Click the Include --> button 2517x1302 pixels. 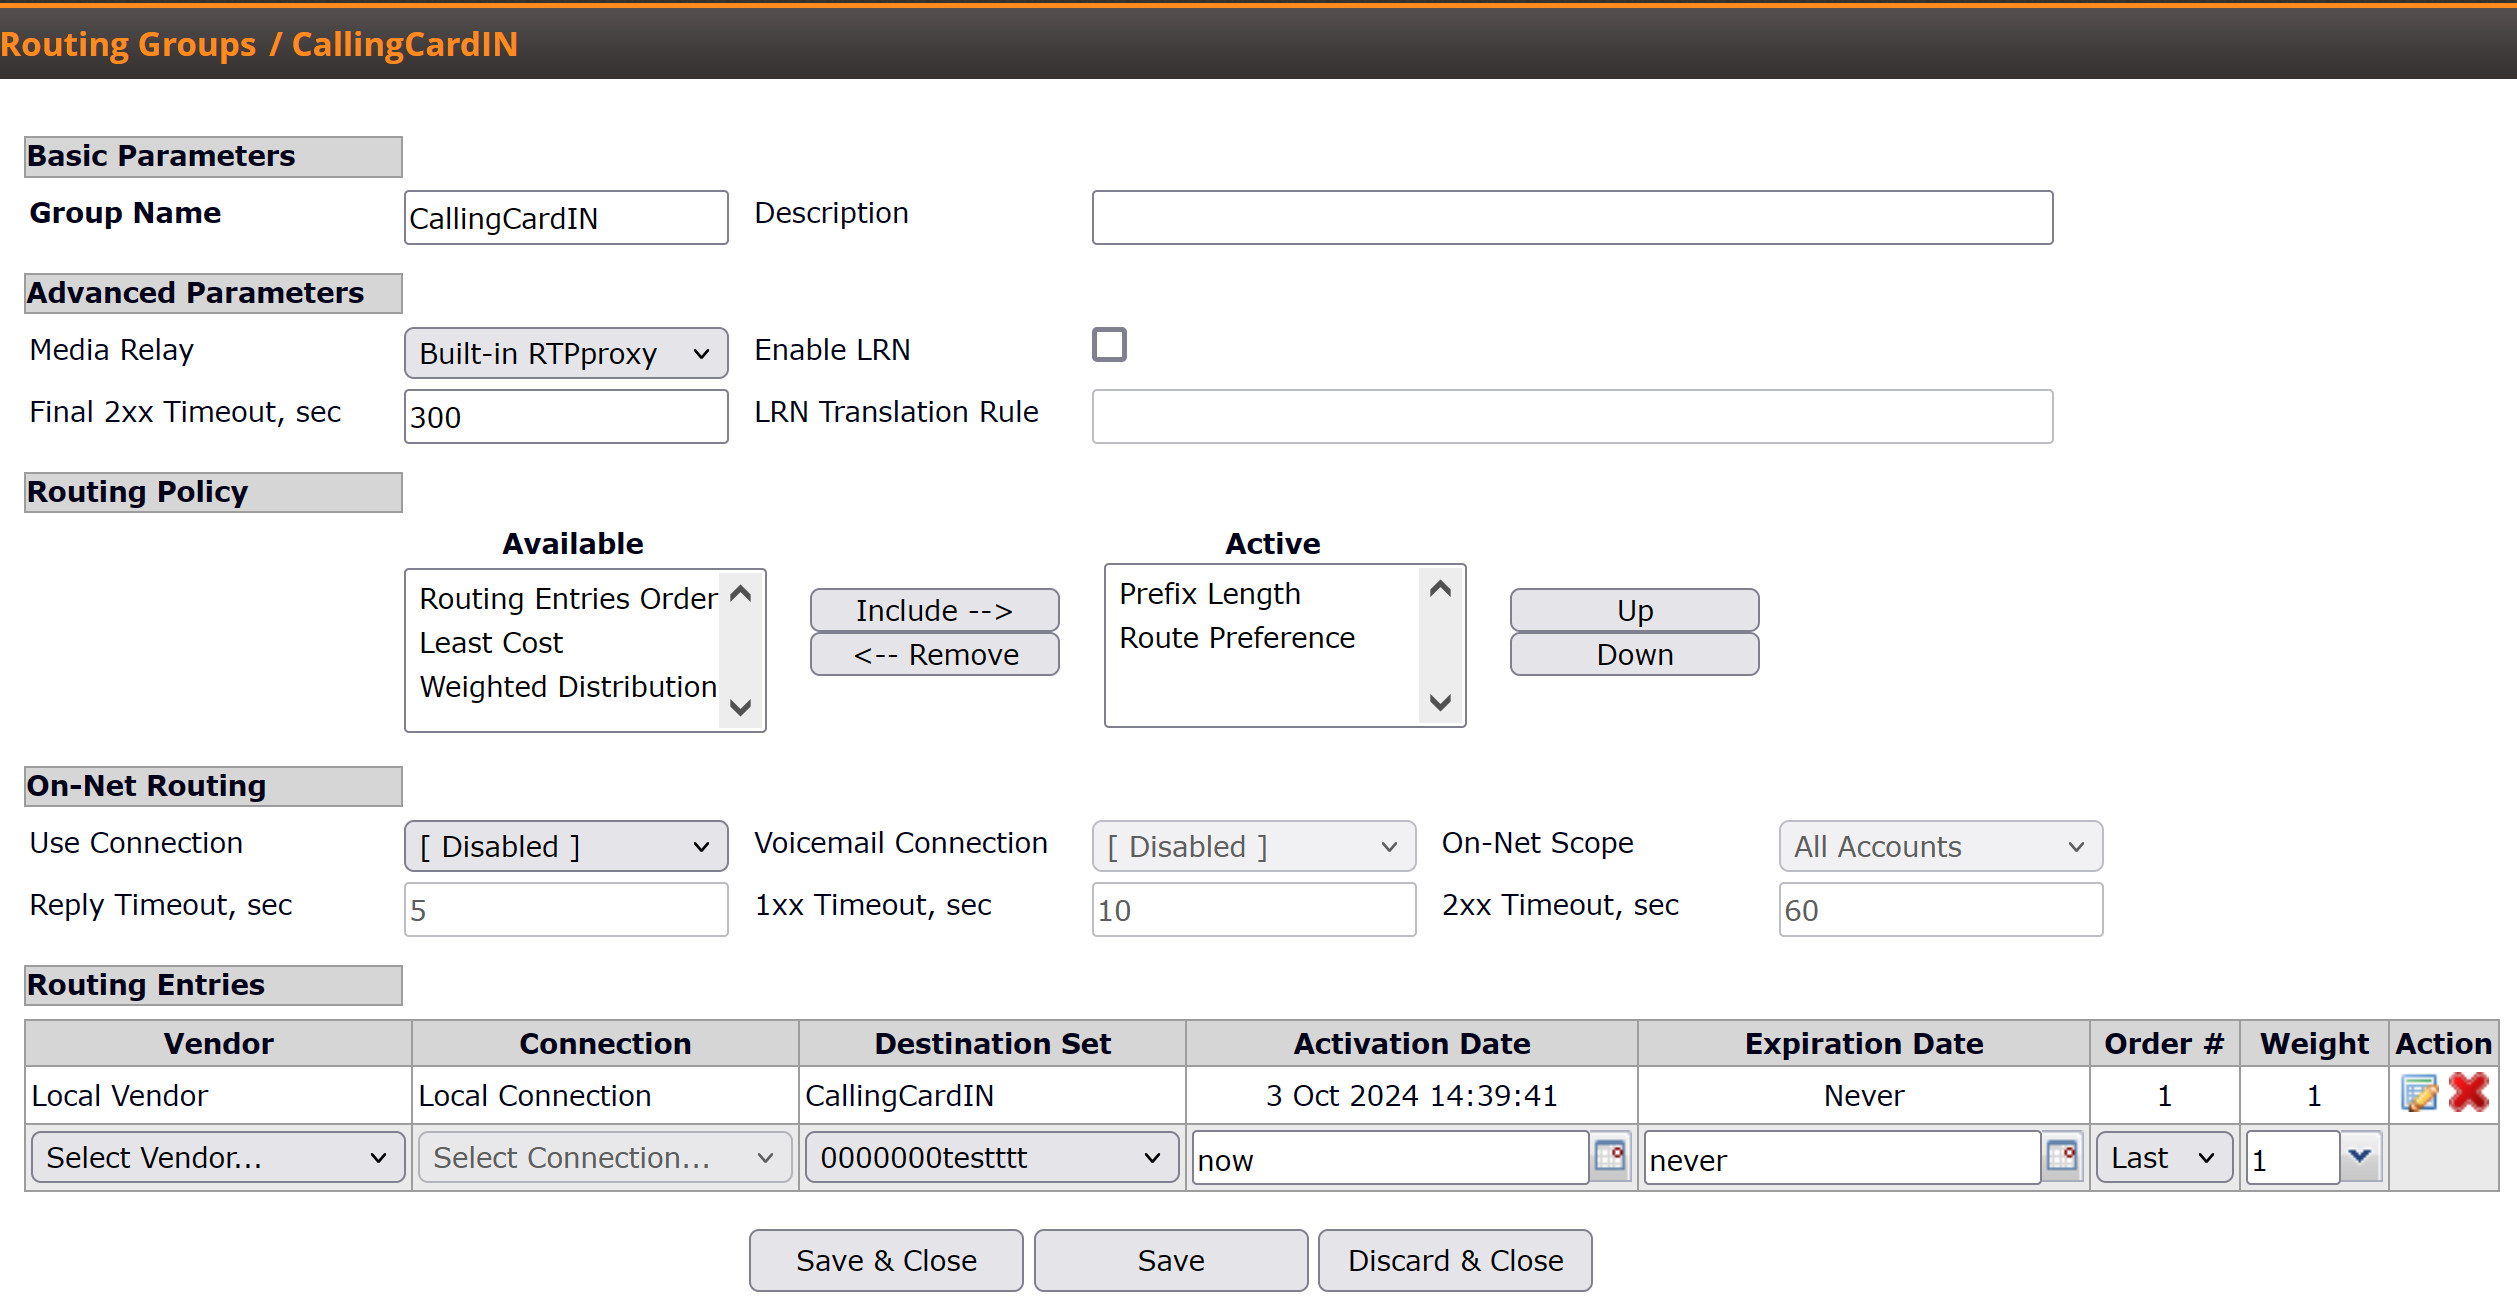(934, 610)
